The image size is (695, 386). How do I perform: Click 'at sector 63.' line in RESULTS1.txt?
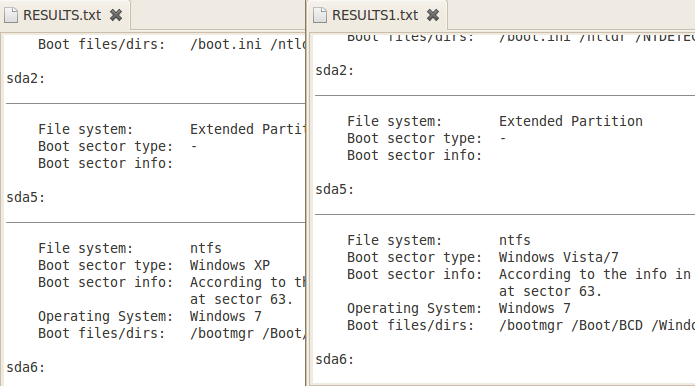pyautogui.click(x=550, y=291)
